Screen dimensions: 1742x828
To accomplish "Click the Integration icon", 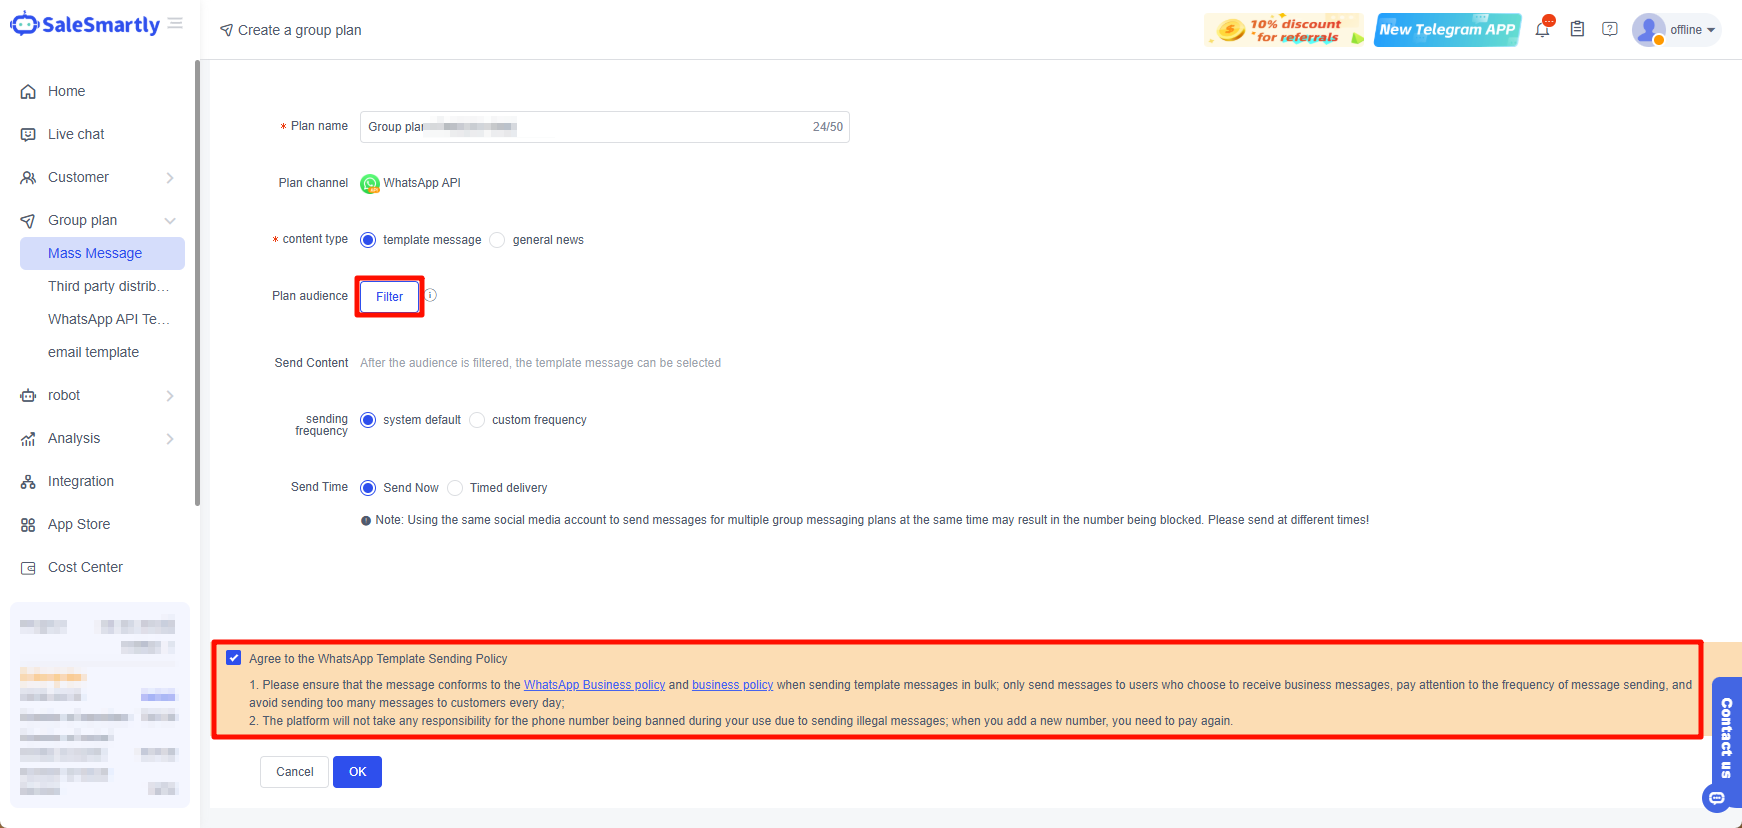I will point(28,482).
